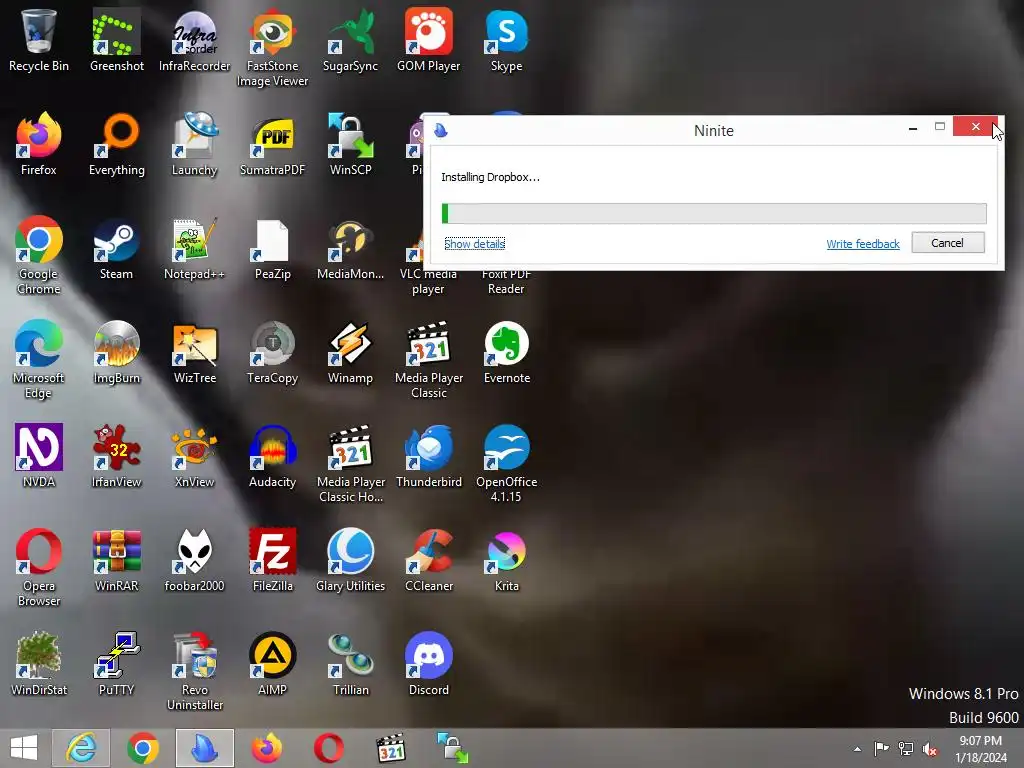
Task: Open WinSCP from the taskbar
Action: point(453,748)
